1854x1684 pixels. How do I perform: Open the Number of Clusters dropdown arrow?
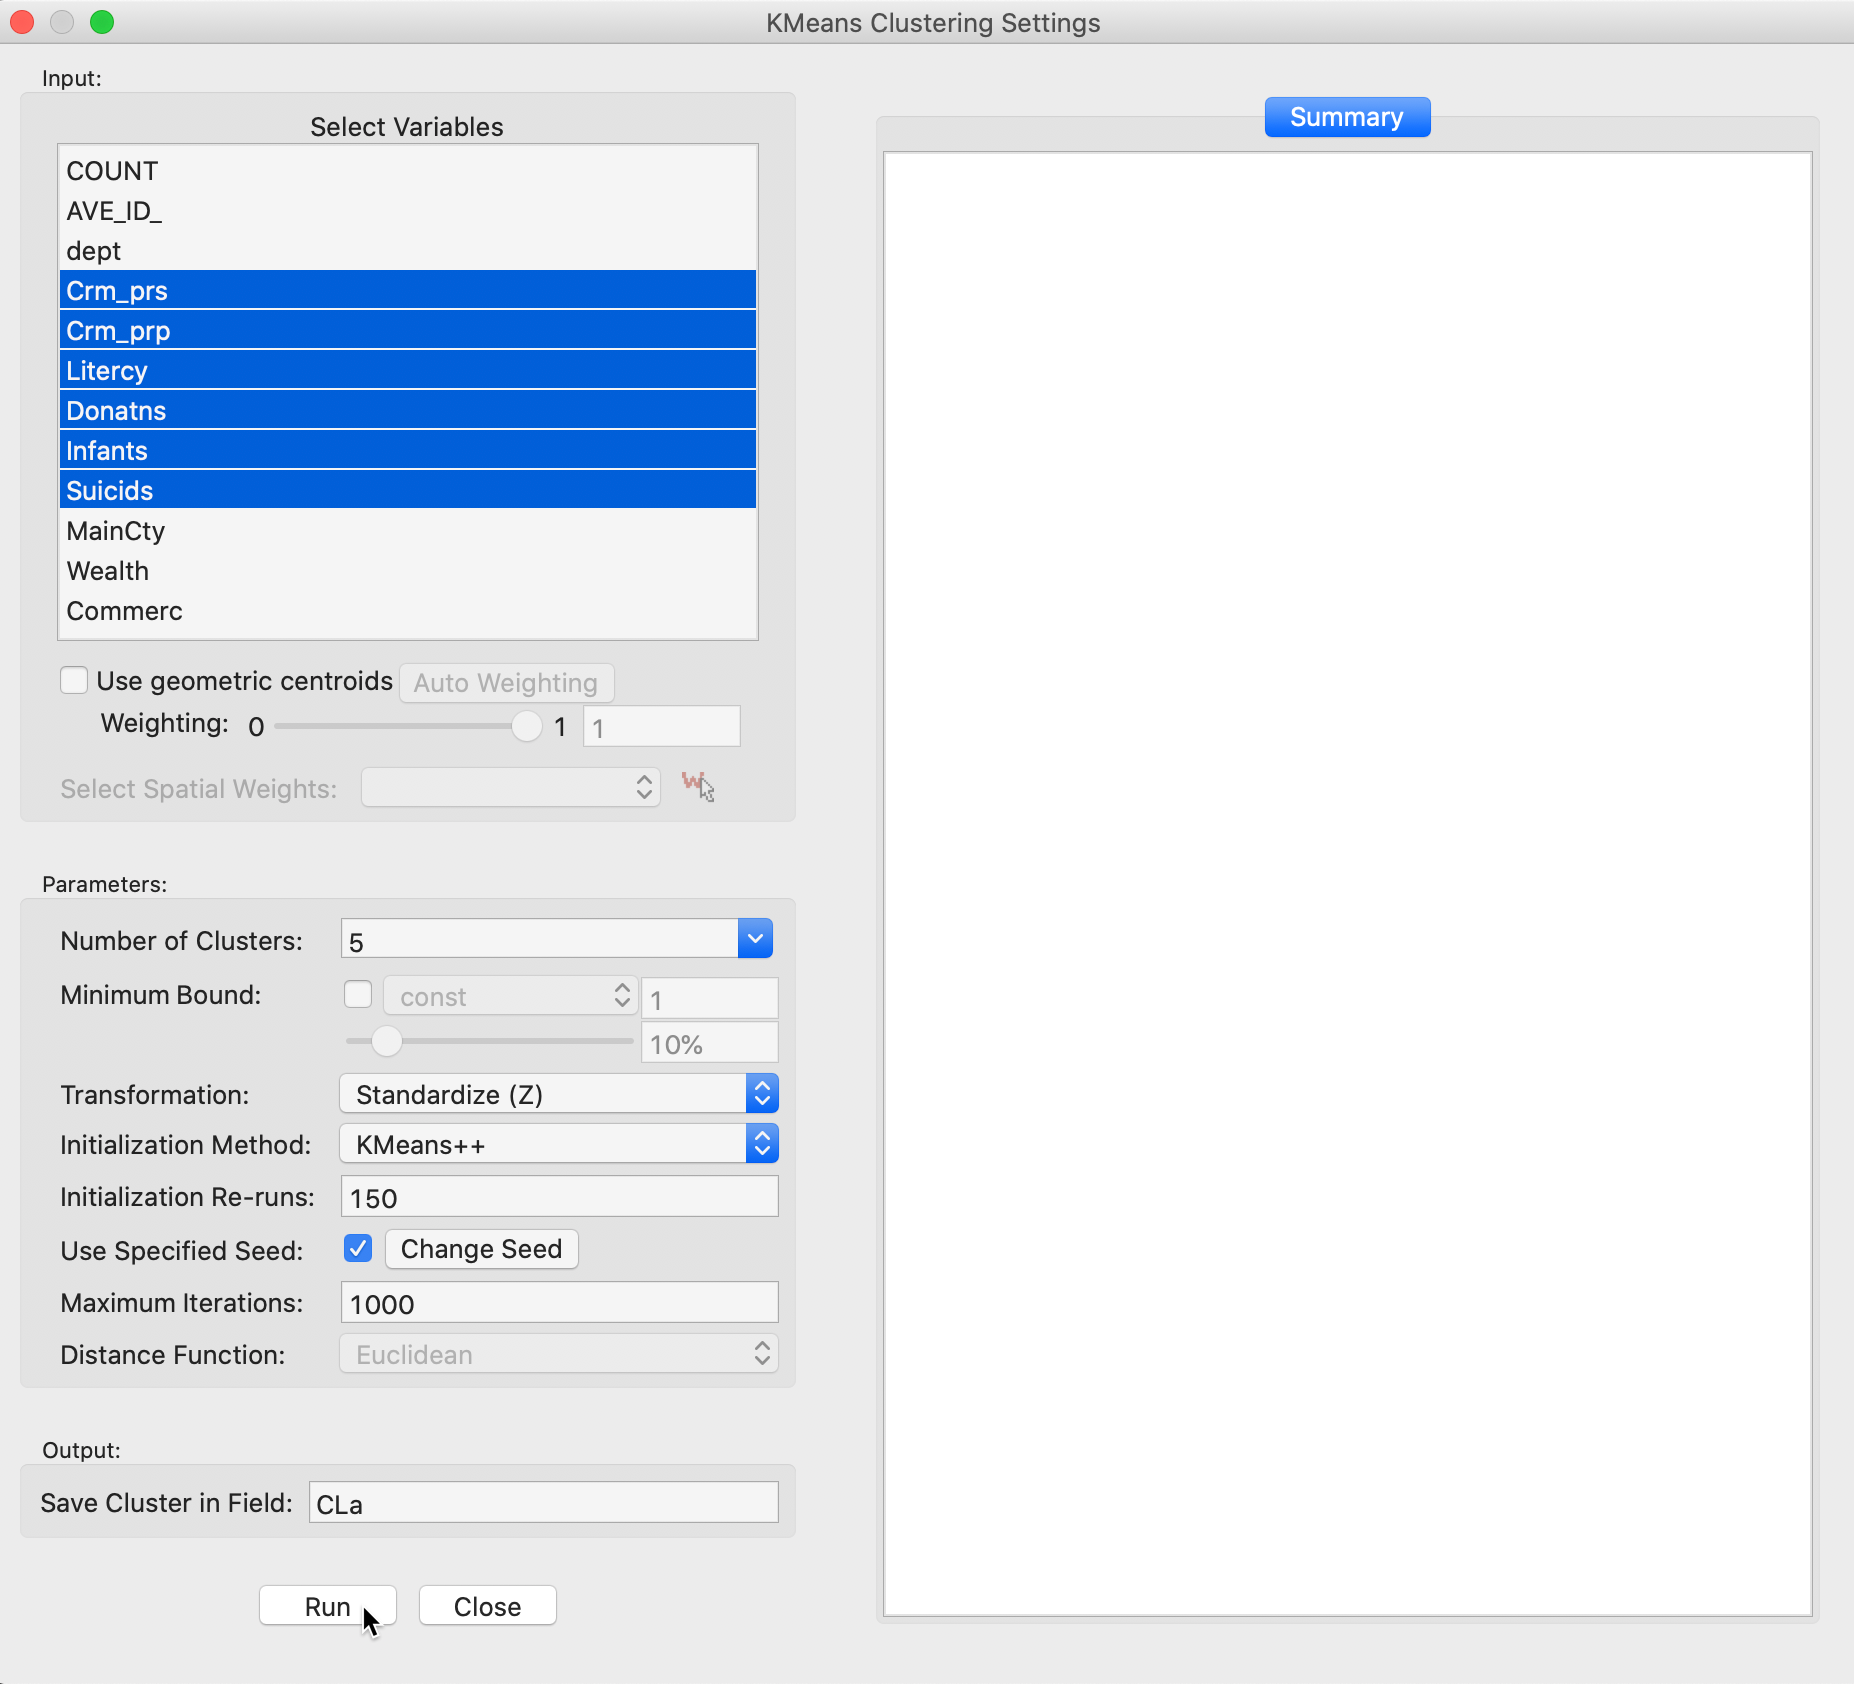(x=756, y=939)
